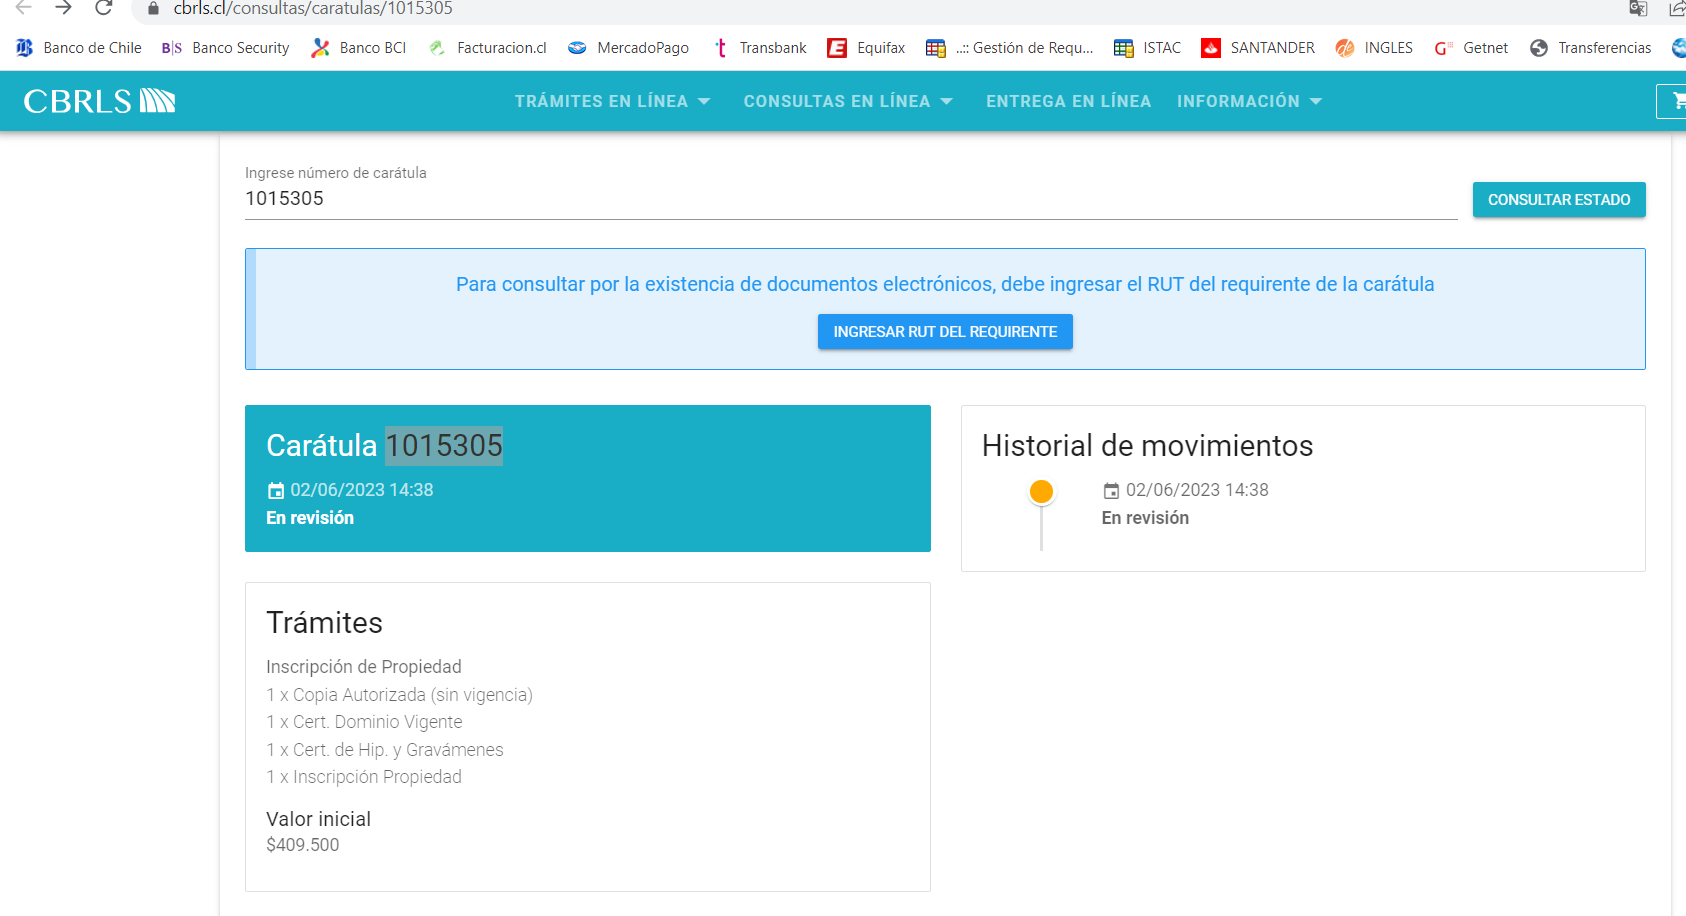This screenshot has width=1686, height=916.
Task: Expand Trámites en Línea dropdown menu
Action: [x=612, y=101]
